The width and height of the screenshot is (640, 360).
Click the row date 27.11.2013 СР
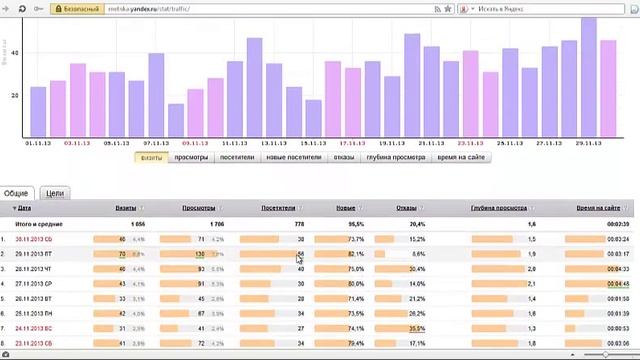33,284
